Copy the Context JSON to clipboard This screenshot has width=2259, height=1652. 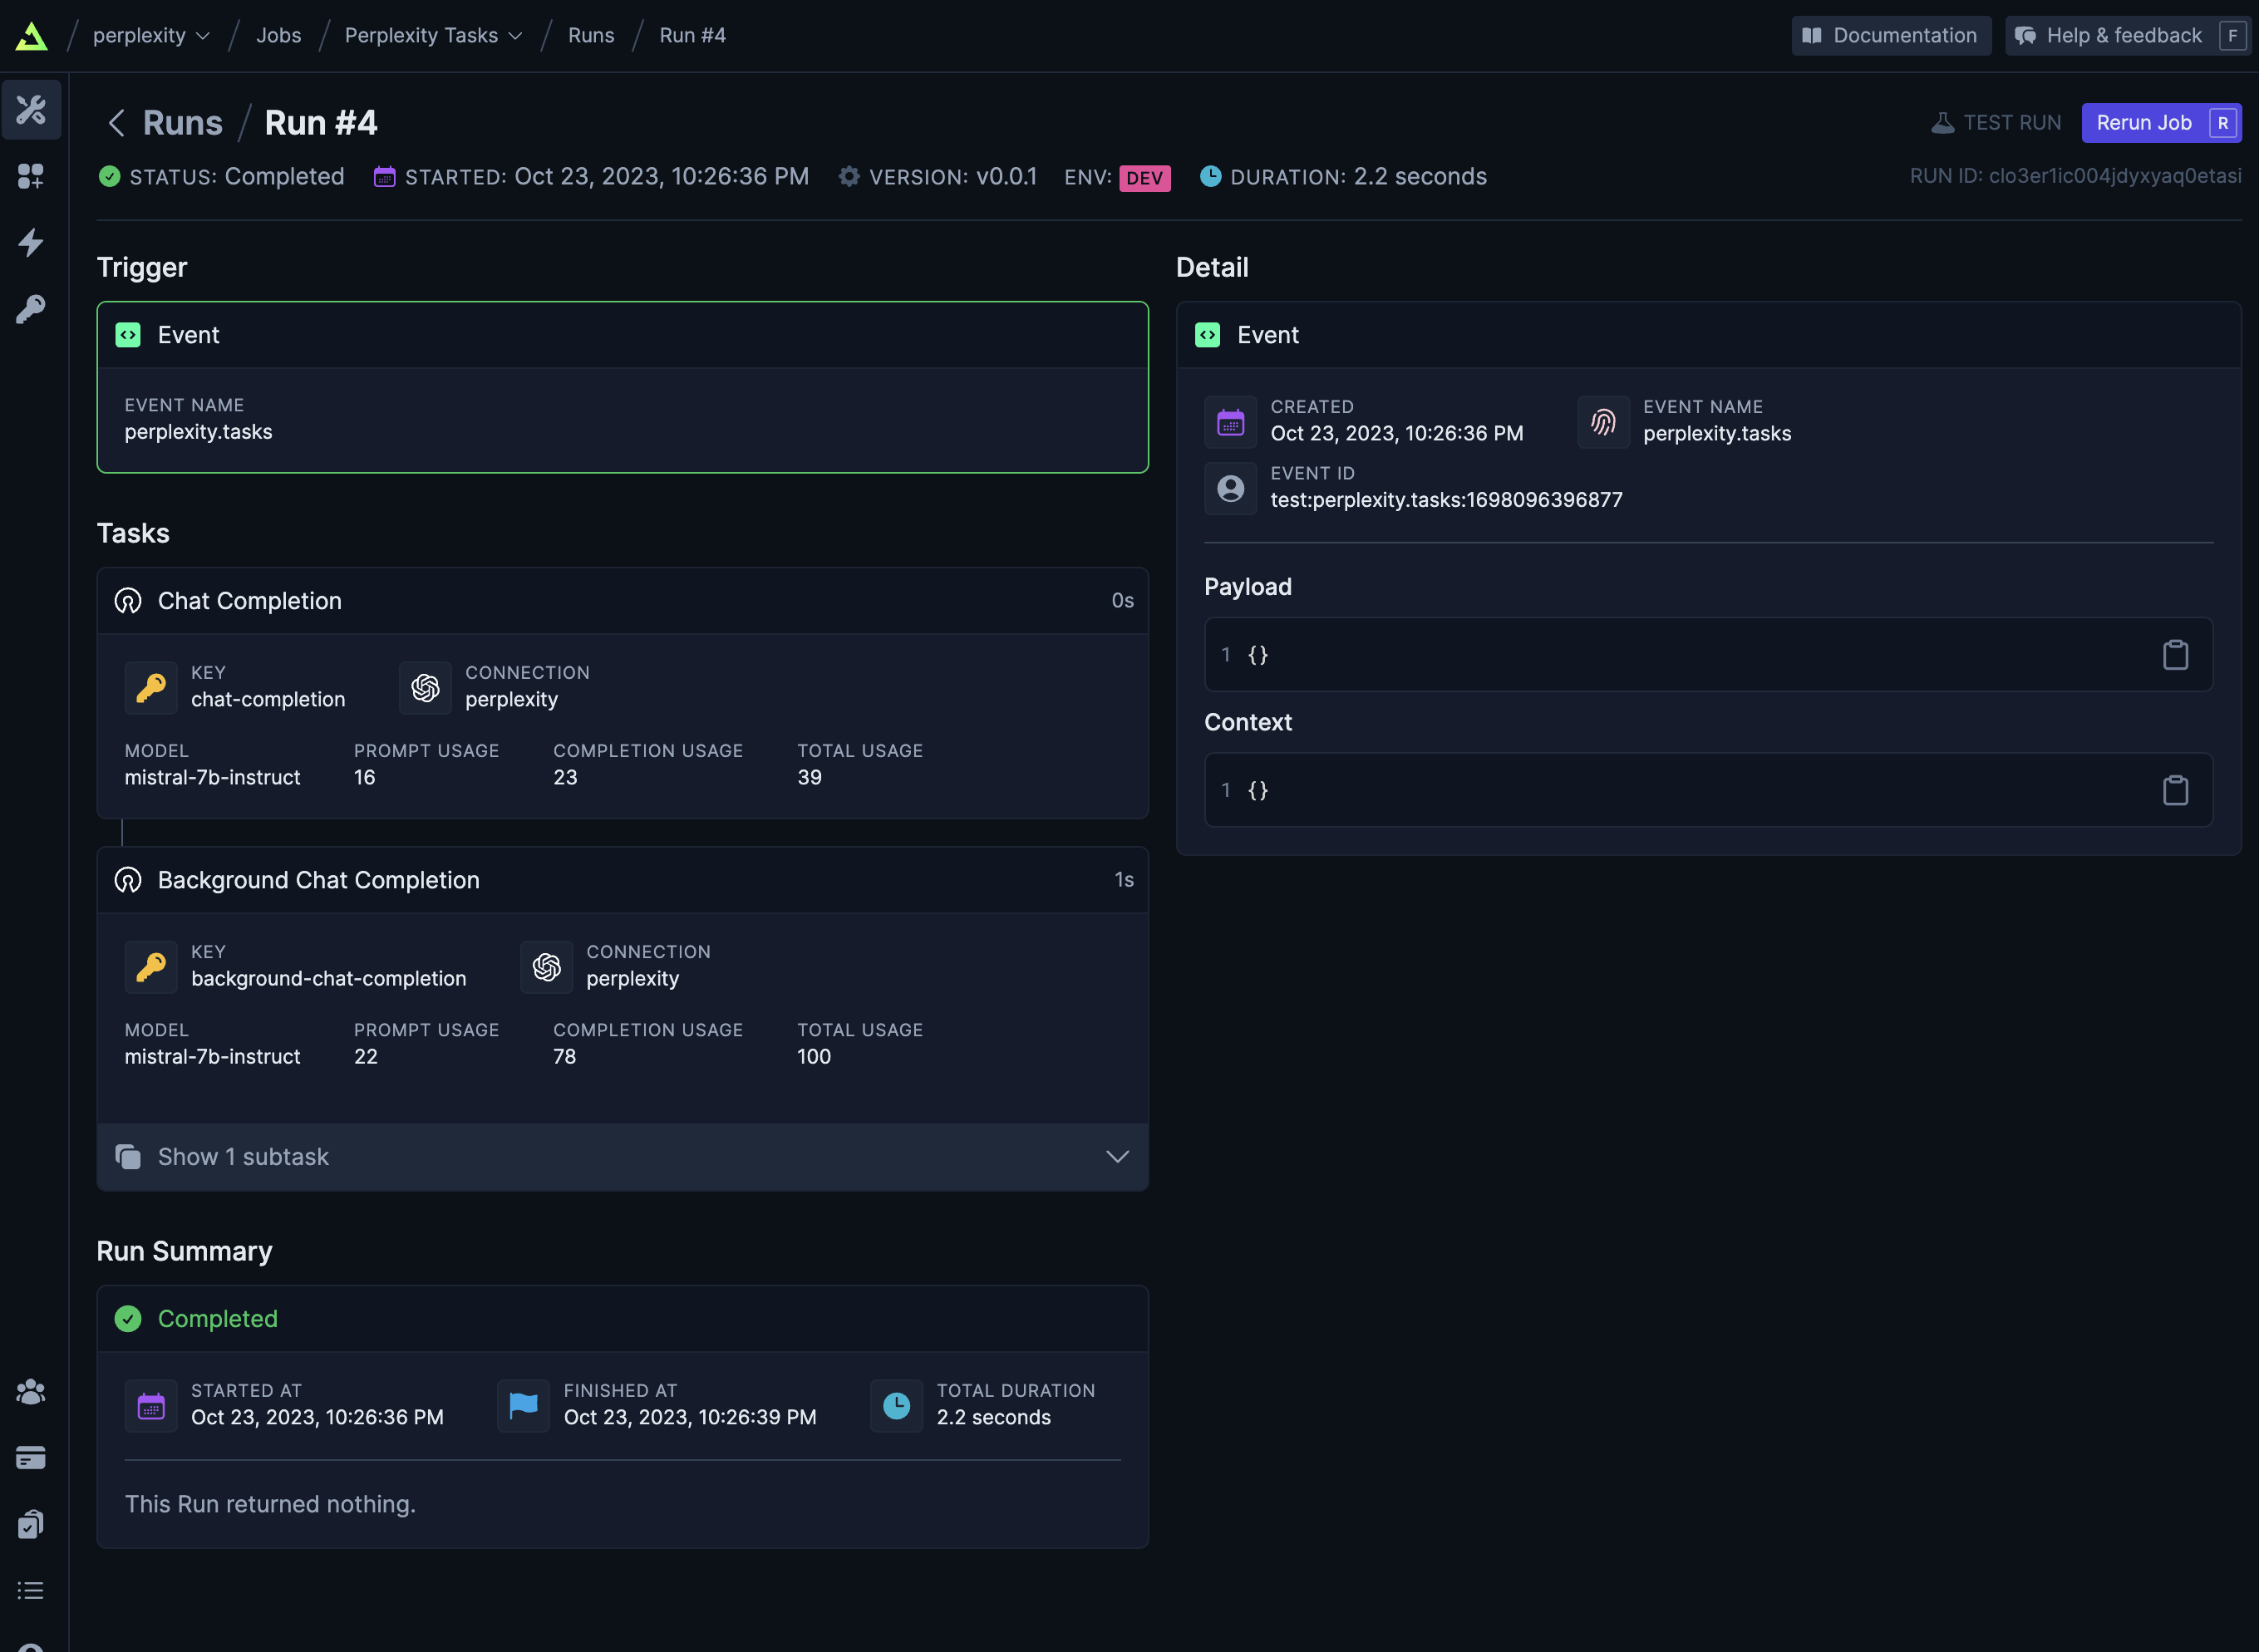(2175, 790)
